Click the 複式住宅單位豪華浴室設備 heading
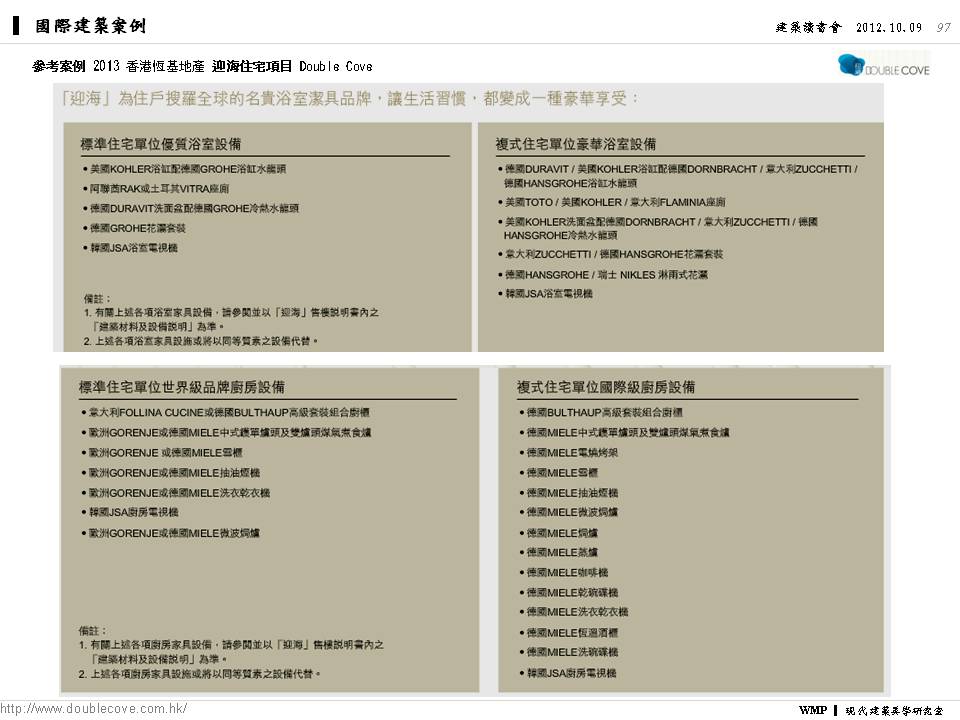The height and width of the screenshot is (720, 960). pyautogui.click(x=576, y=144)
